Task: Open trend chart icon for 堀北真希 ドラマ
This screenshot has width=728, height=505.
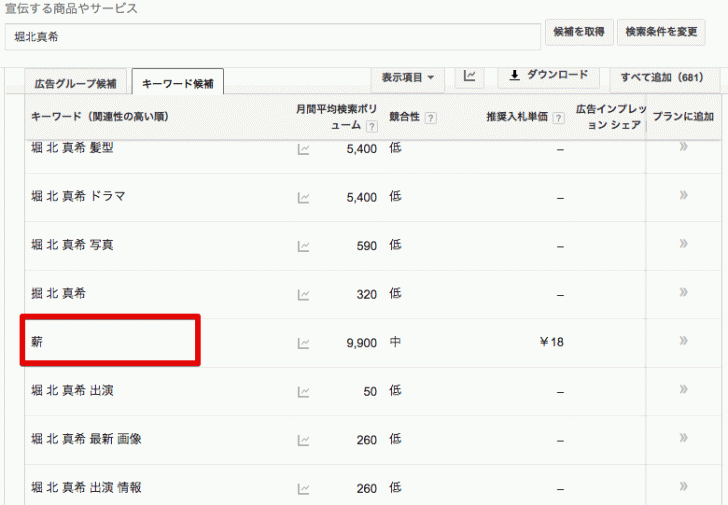Action: [303, 198]
